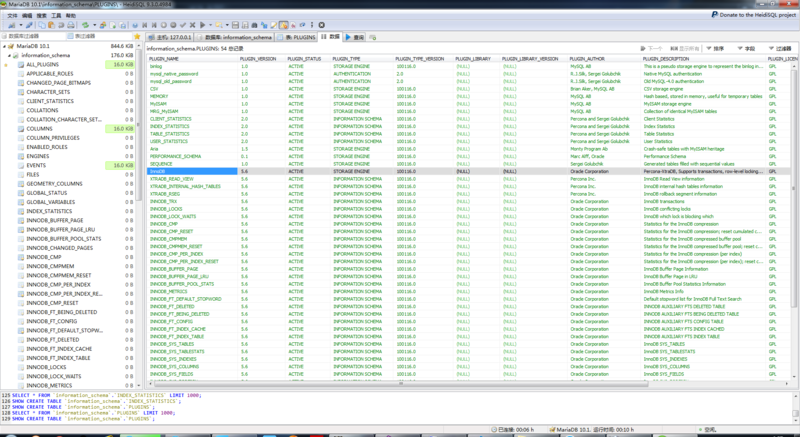
Task: Click the PayPal donate icon
Action: click(x=713, y=15)
